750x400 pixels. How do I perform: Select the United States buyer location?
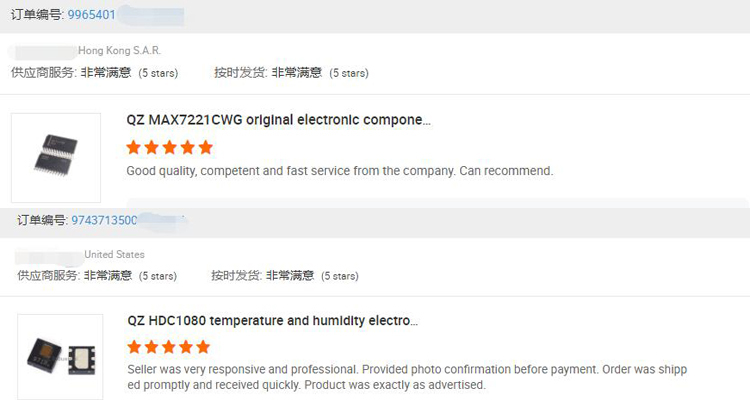coord(114,254)
